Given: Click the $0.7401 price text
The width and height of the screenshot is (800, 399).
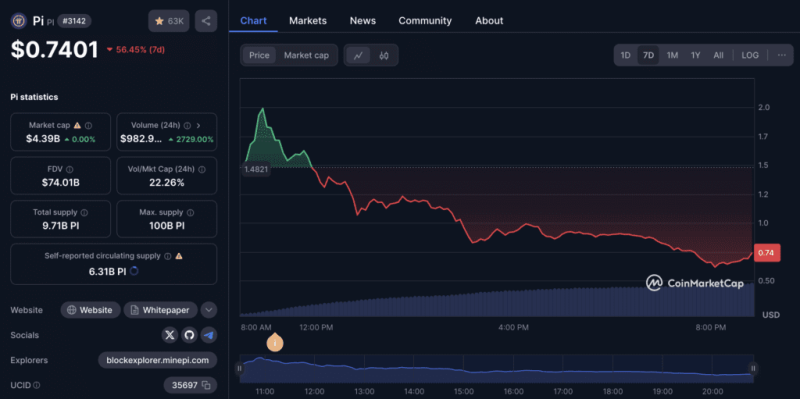Looking at the screenshot, I should pyautogui.click(x=55, y=49).
